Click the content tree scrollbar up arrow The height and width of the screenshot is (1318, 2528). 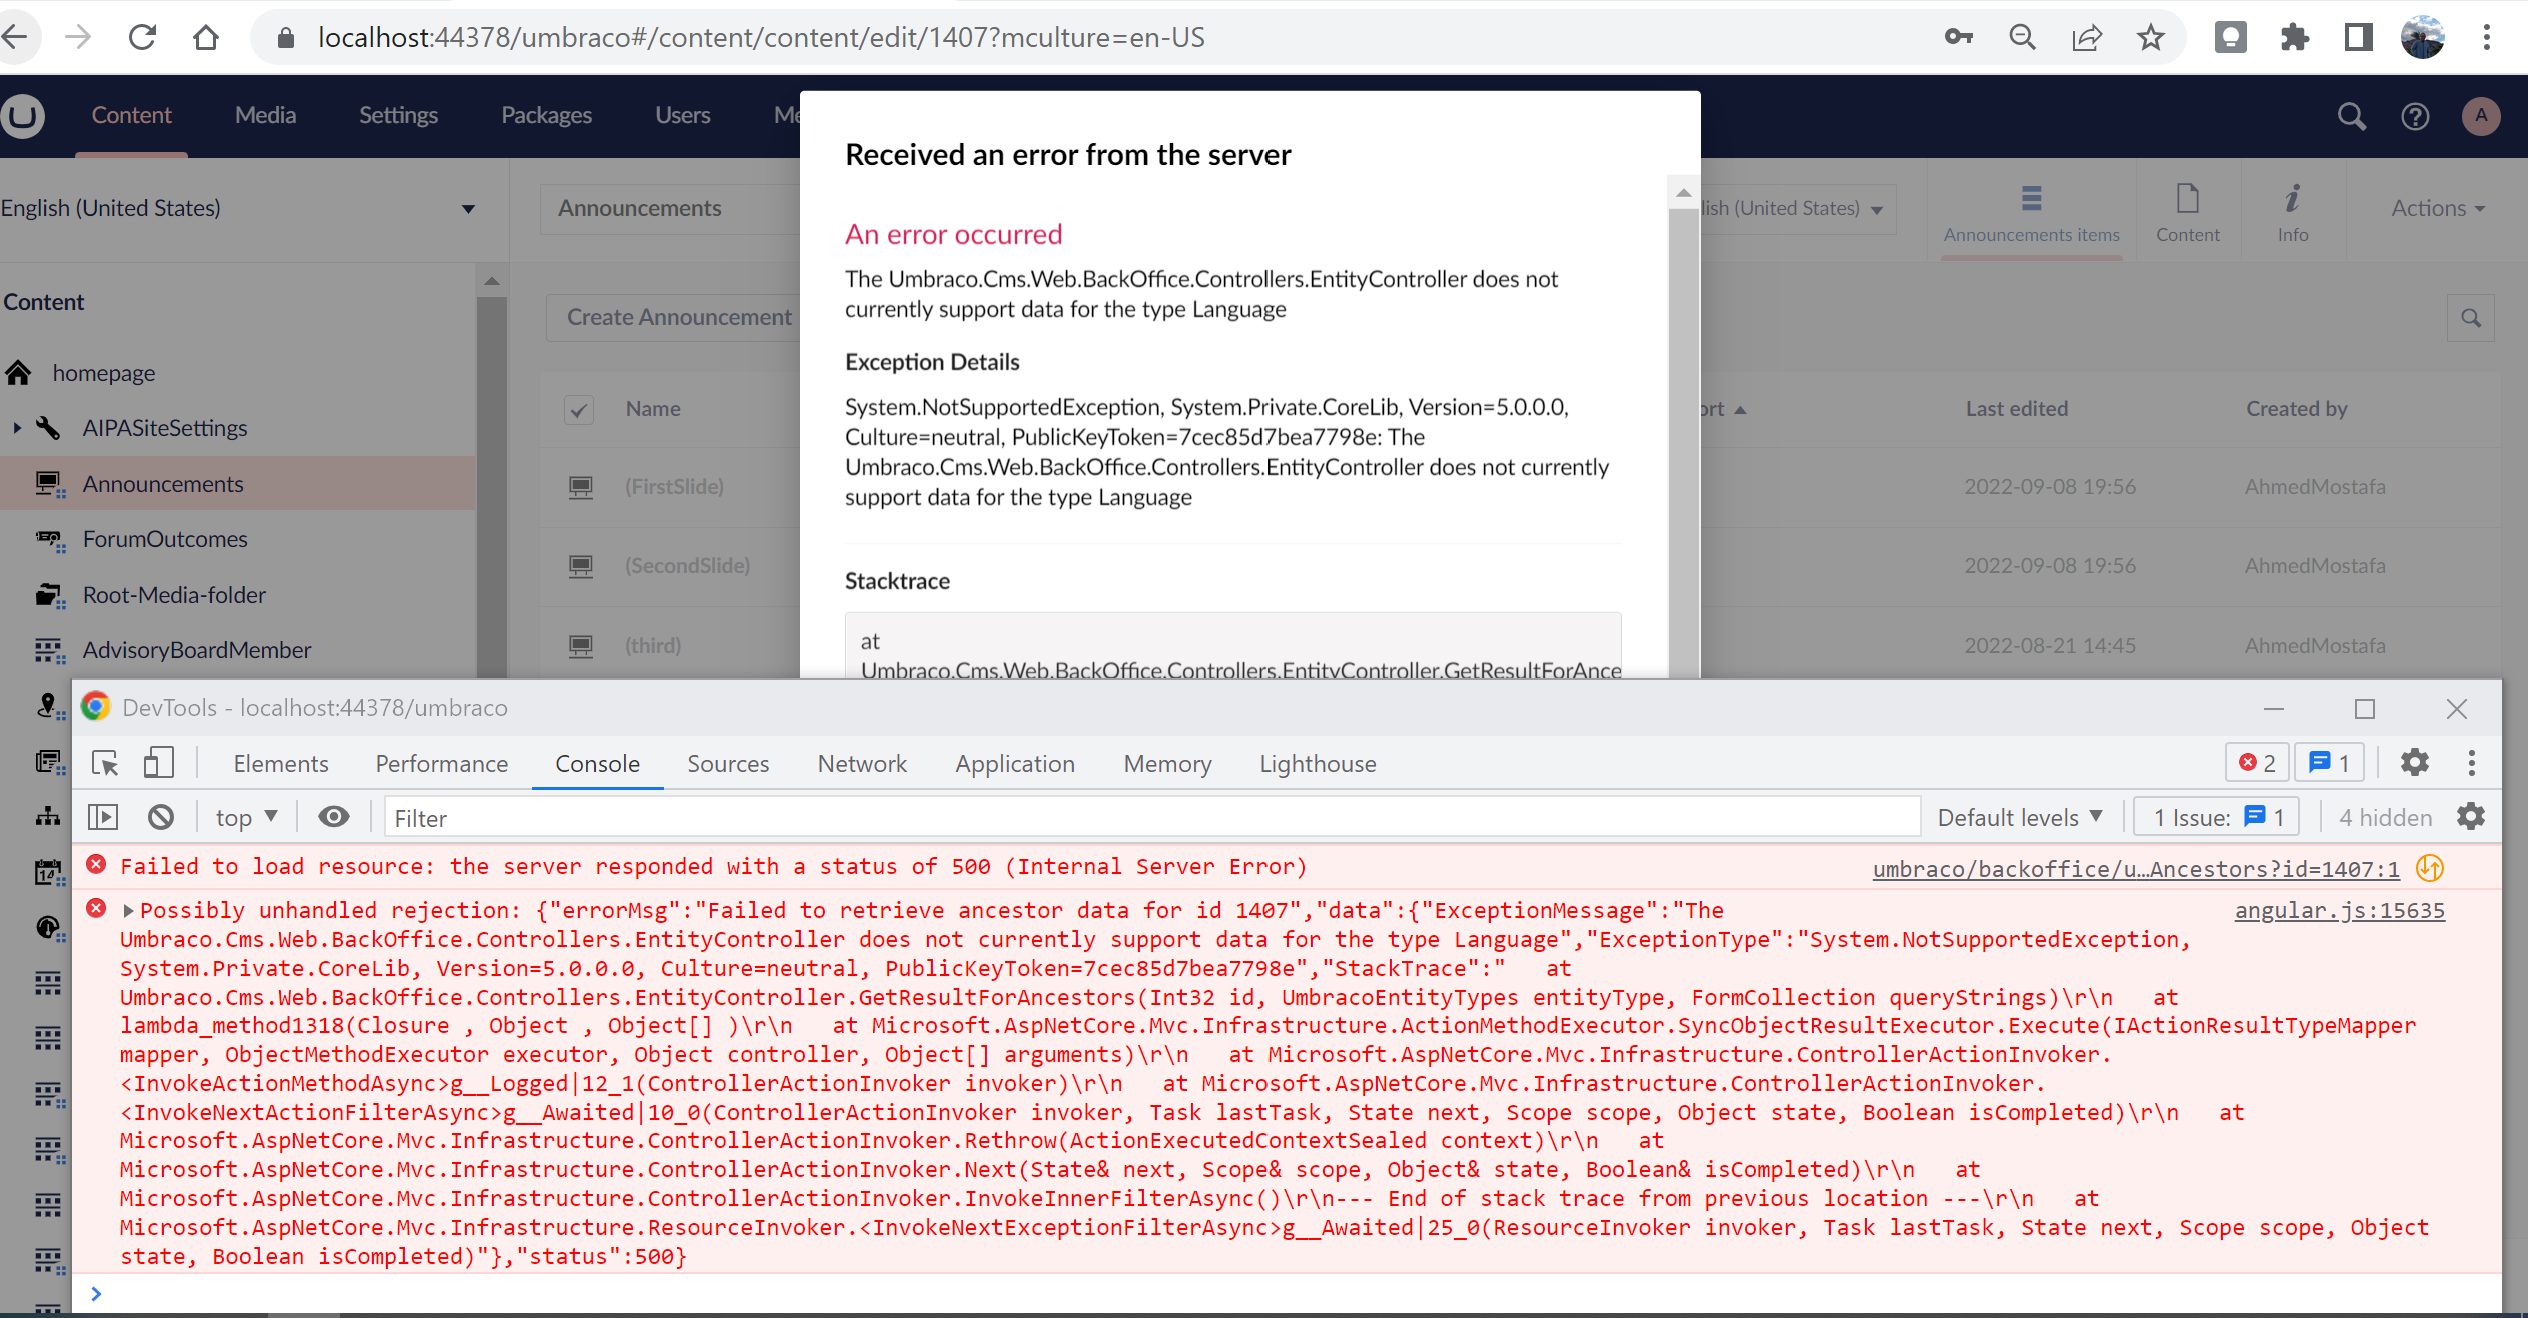click(x=491, y=281)
